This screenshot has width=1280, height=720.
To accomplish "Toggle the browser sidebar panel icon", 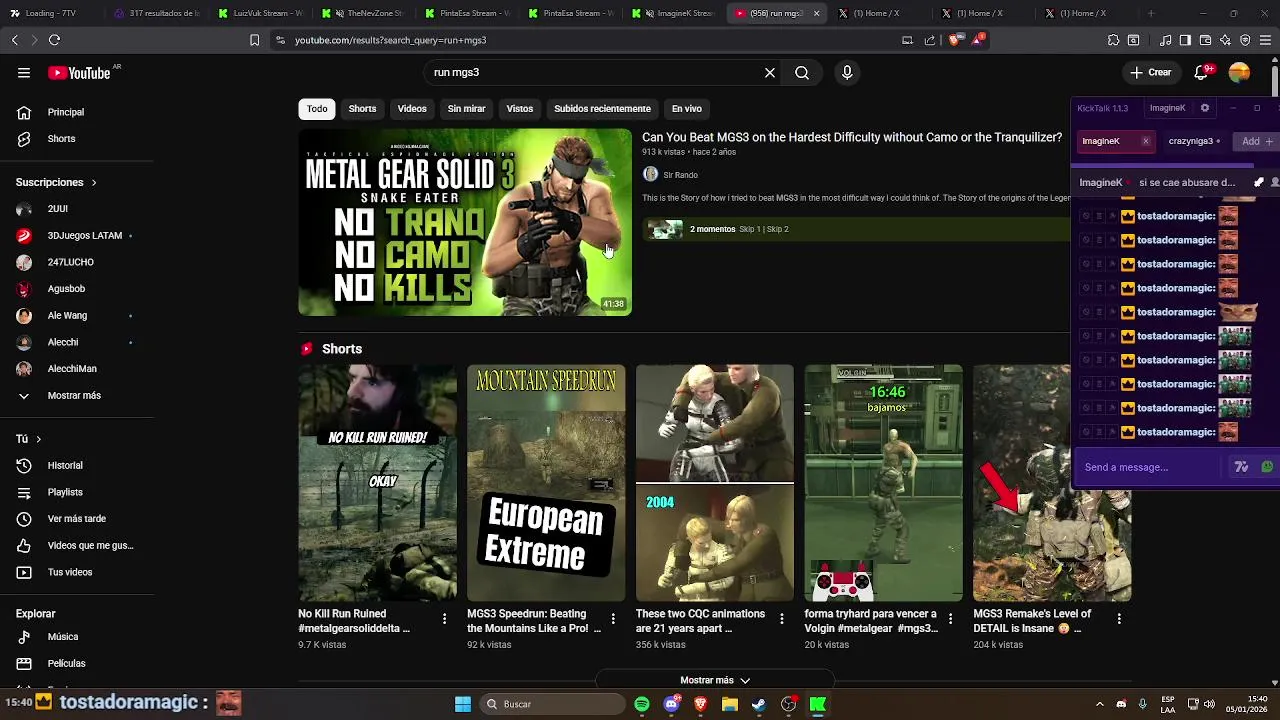I will [1185, 40].
